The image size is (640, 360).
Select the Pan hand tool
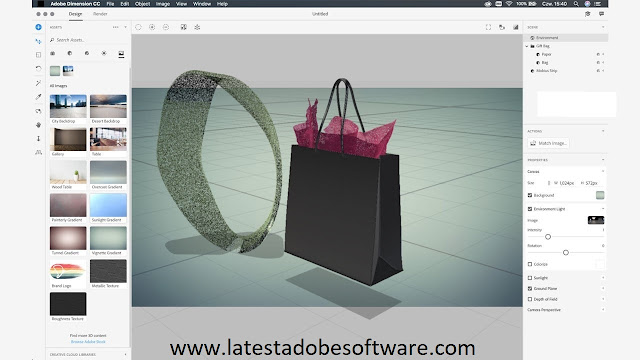[38, 125]
